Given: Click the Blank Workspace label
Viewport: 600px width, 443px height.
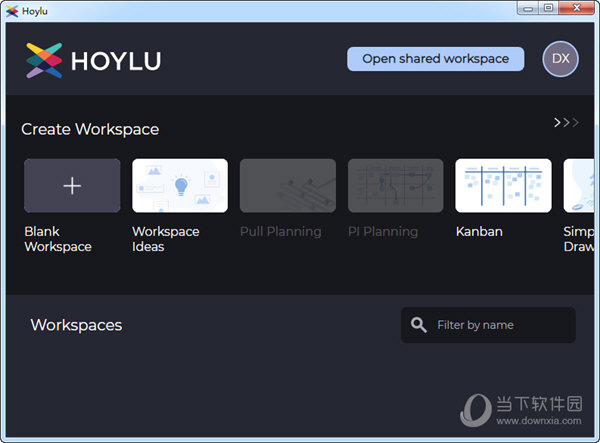Looking at the screenshot, I should (58, 239).
